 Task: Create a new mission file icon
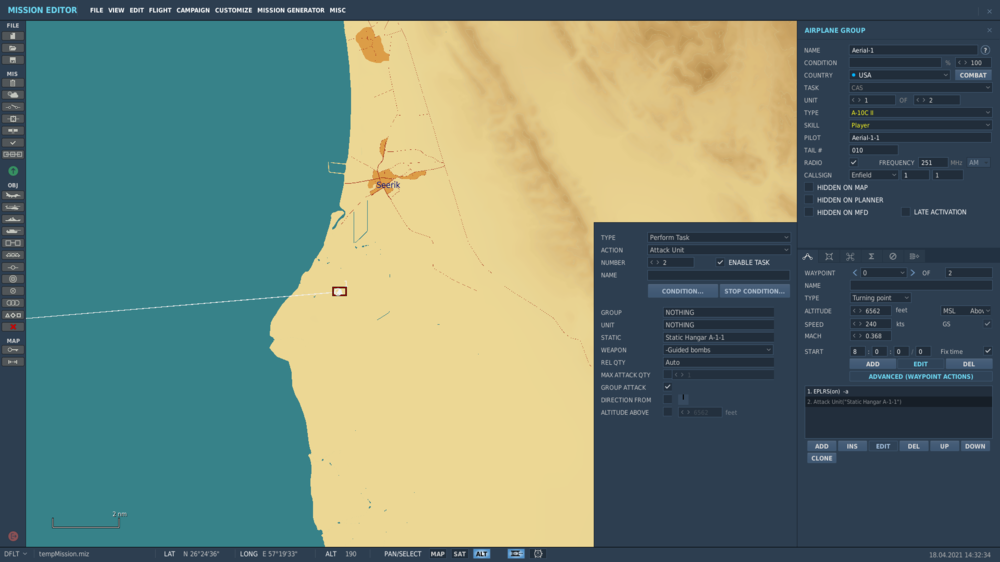coord(13,36)
